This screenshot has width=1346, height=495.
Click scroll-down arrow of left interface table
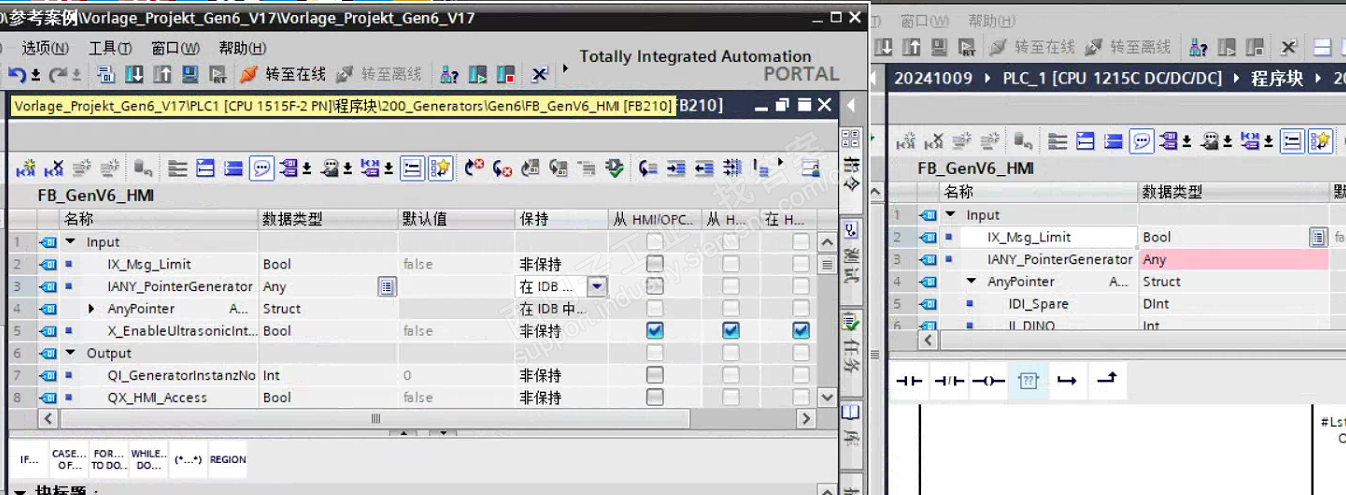pyautogui.click(x=826, y=397)
